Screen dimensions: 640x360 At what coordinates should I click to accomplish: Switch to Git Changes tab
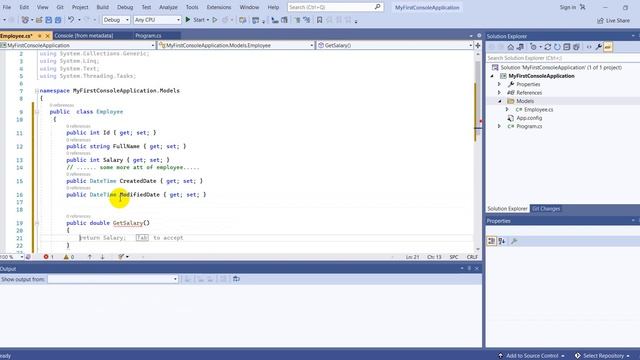pyautogui.click(x=546, y=209)
